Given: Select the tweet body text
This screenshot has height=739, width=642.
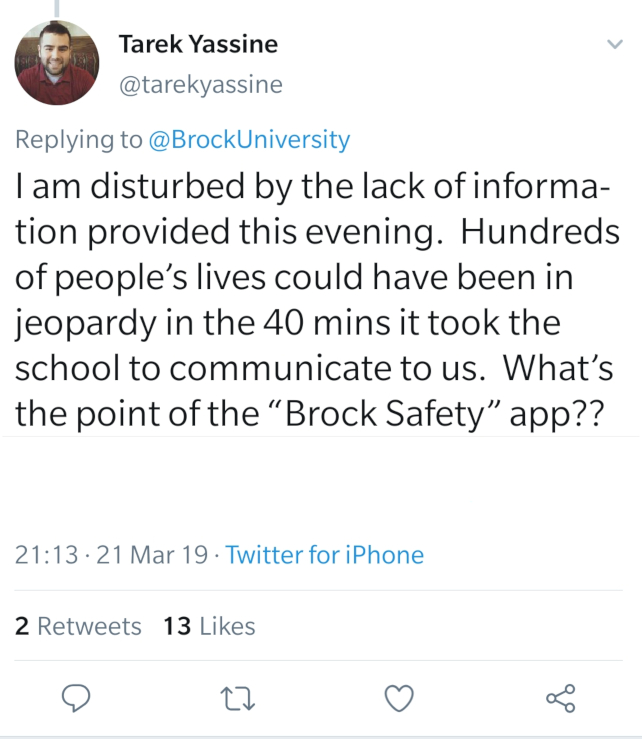Looking at the screenshot, I should [x=317, y=300].
